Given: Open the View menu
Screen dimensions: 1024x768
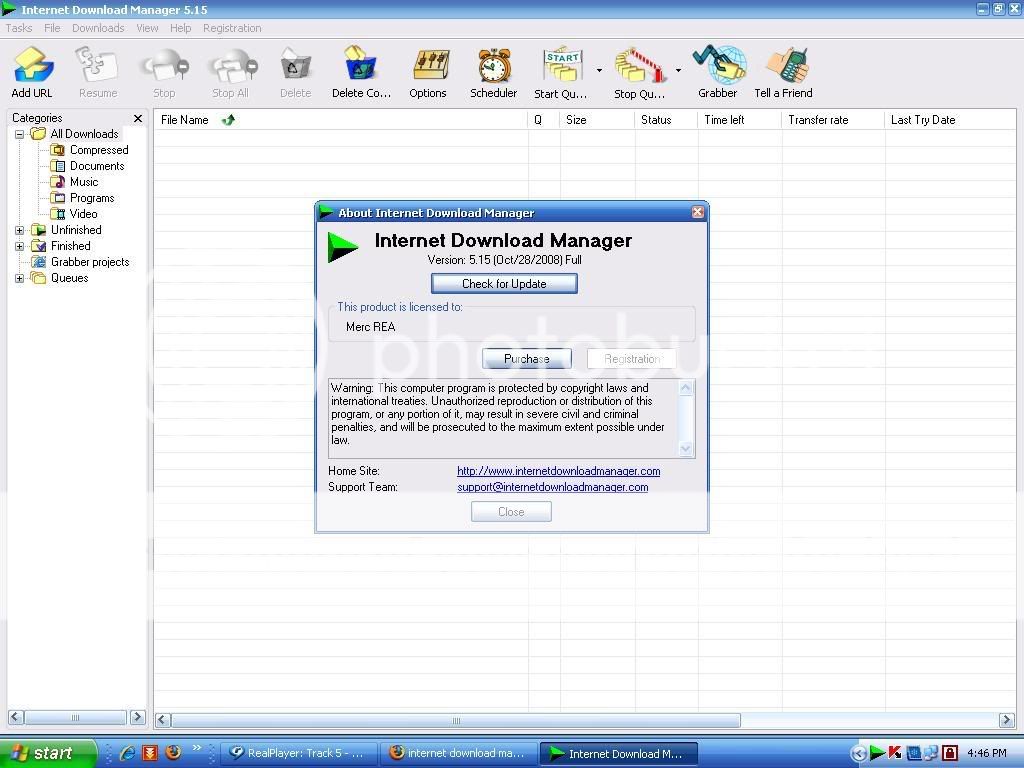Looking at the screenshot, I should pos(148,28).
